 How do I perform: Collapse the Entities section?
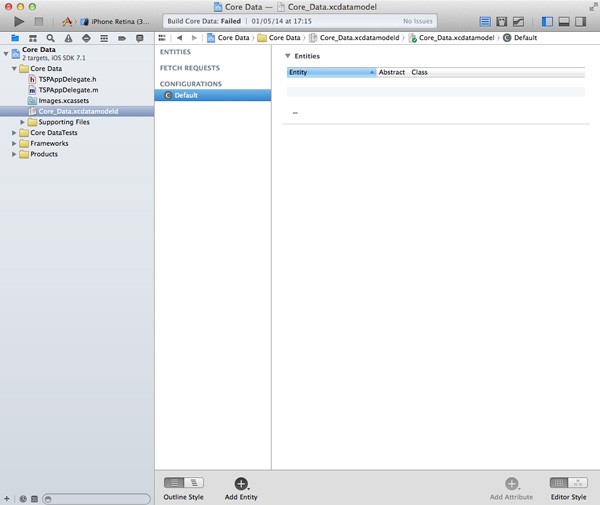288,56
